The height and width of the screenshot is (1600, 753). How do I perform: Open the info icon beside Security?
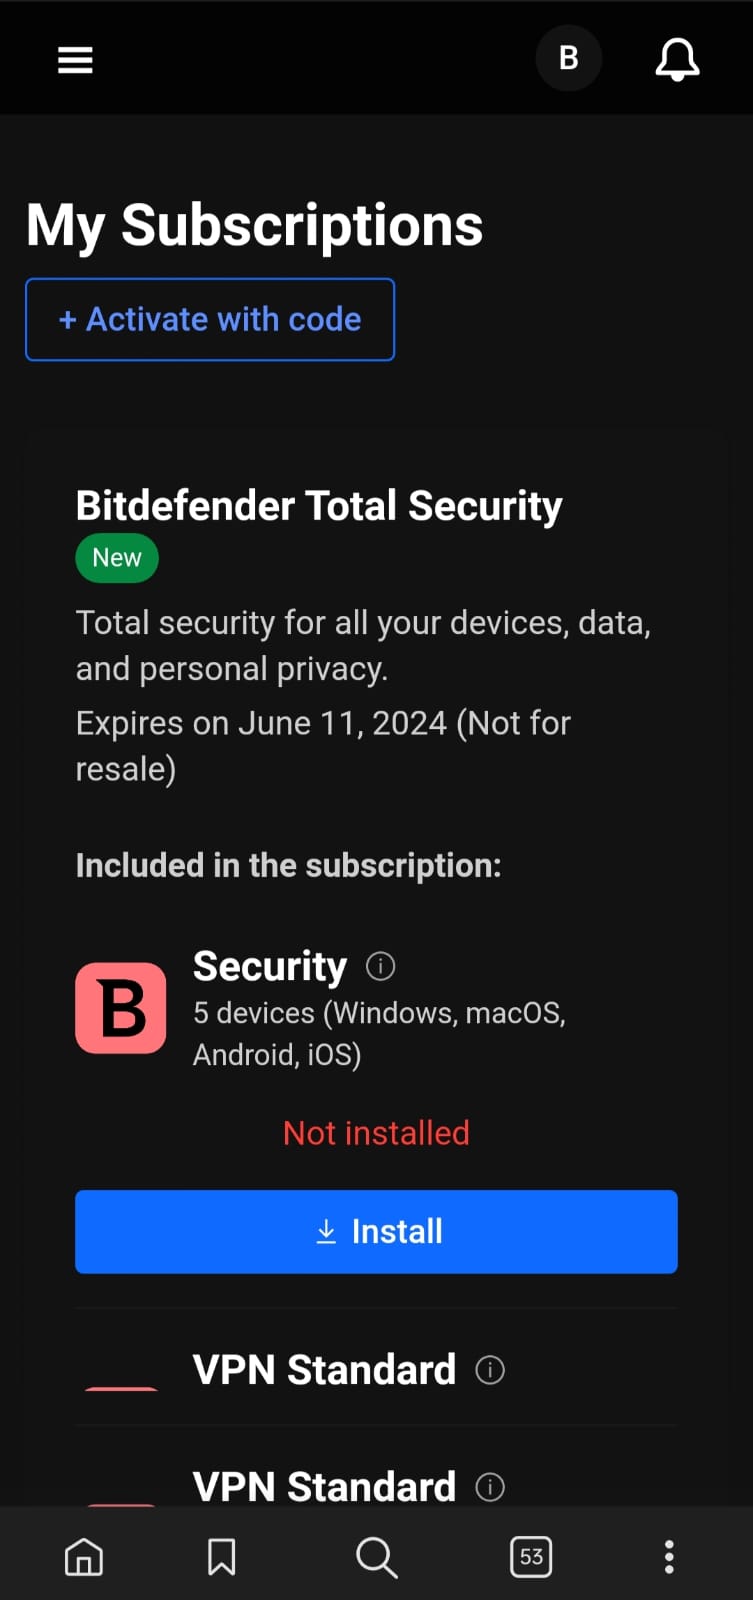[381, 966]
